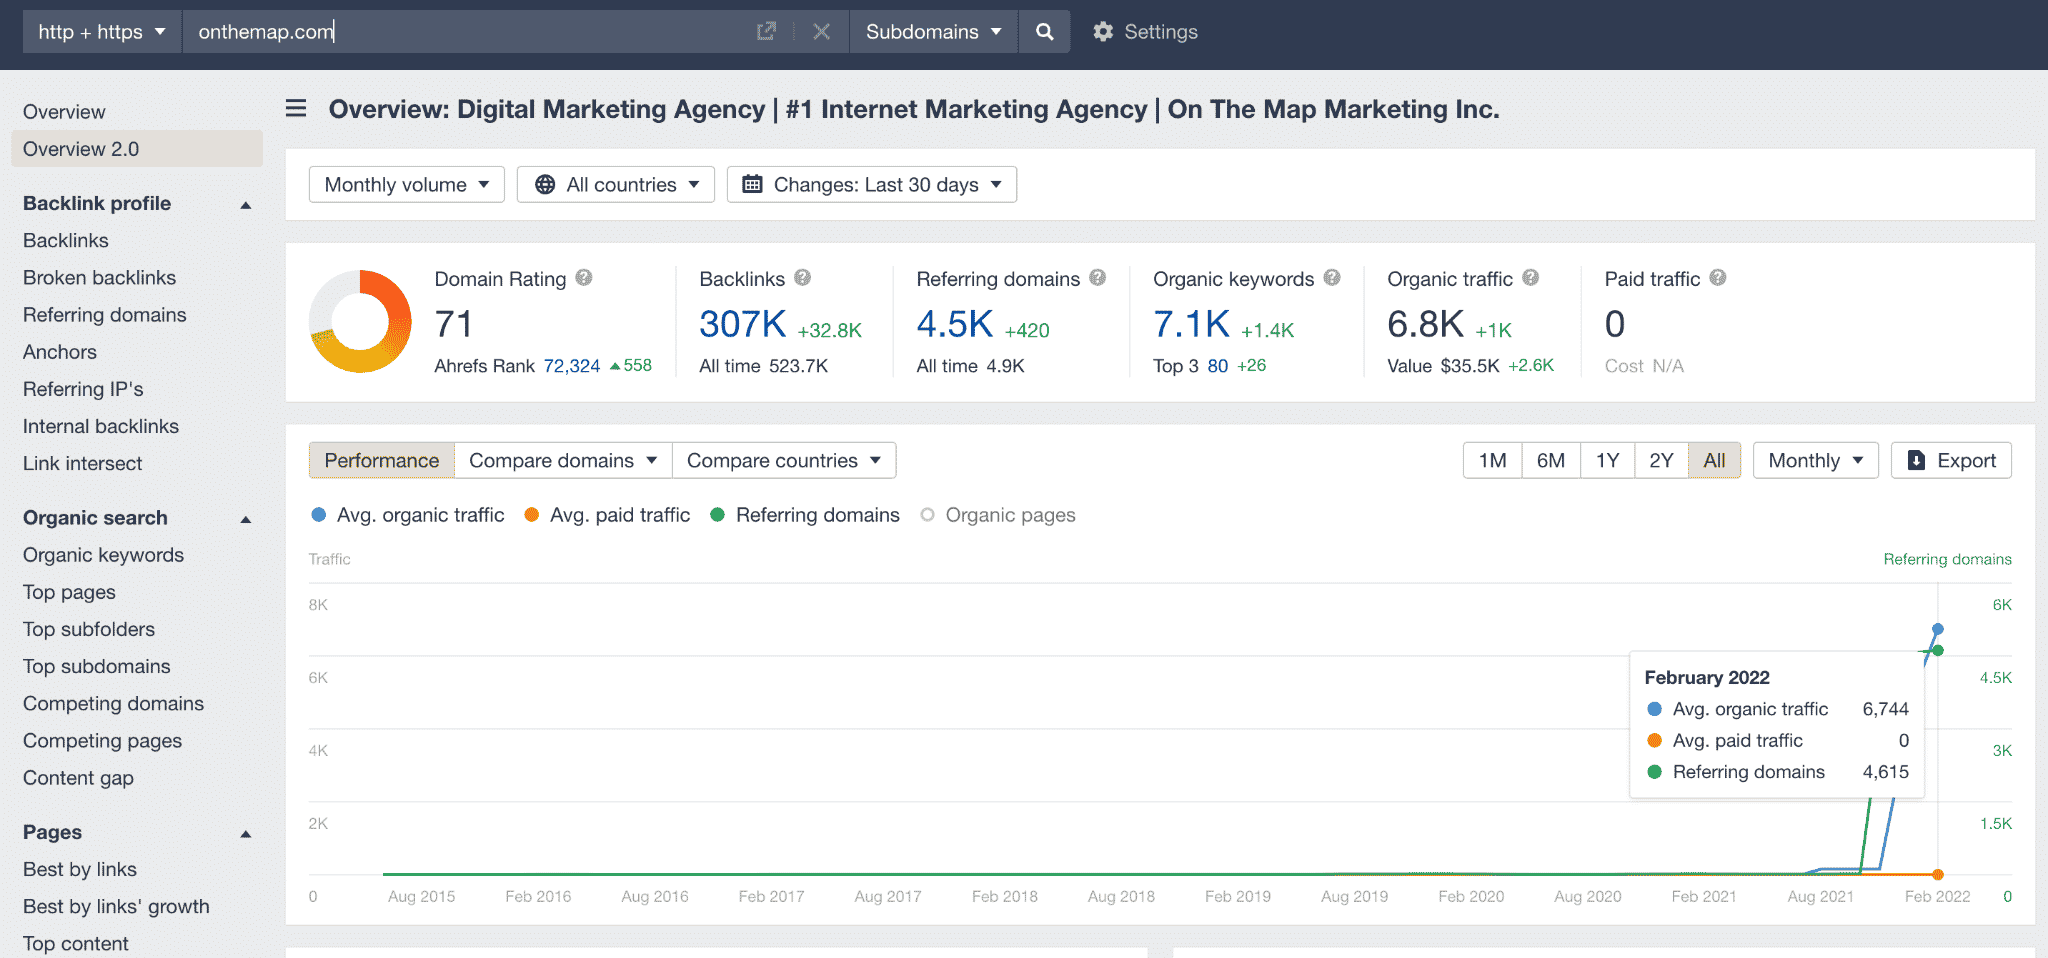Click the Export button
The image size is (2048, 958).
(1951, 460)
